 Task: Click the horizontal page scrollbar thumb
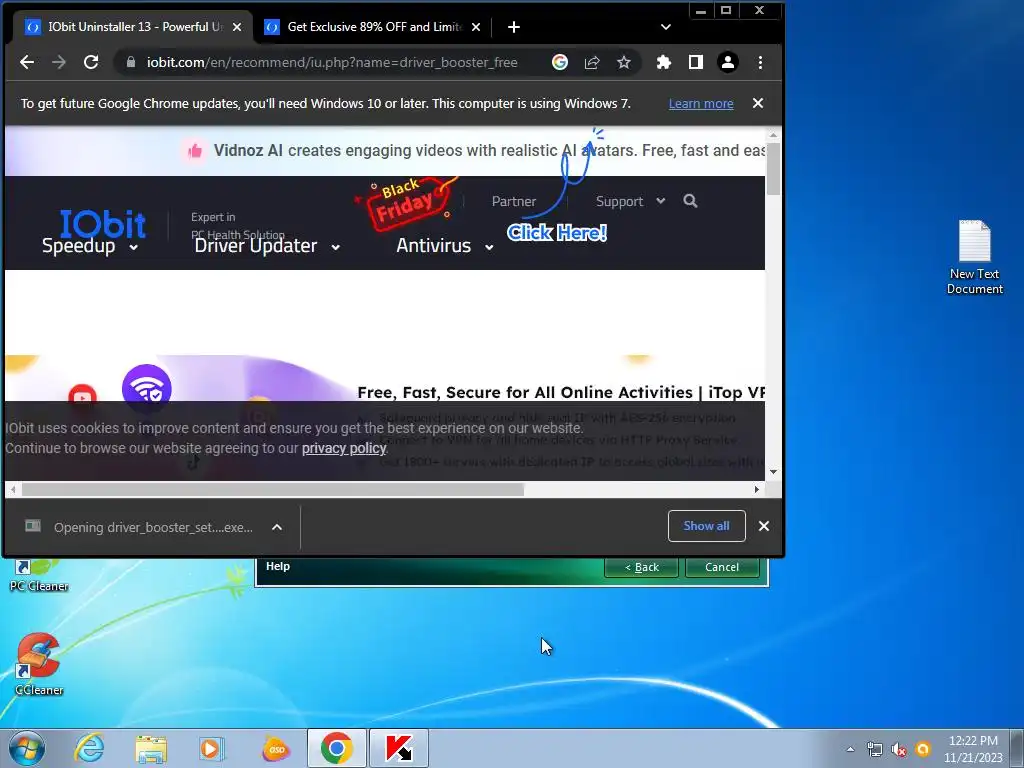(272, 489)
